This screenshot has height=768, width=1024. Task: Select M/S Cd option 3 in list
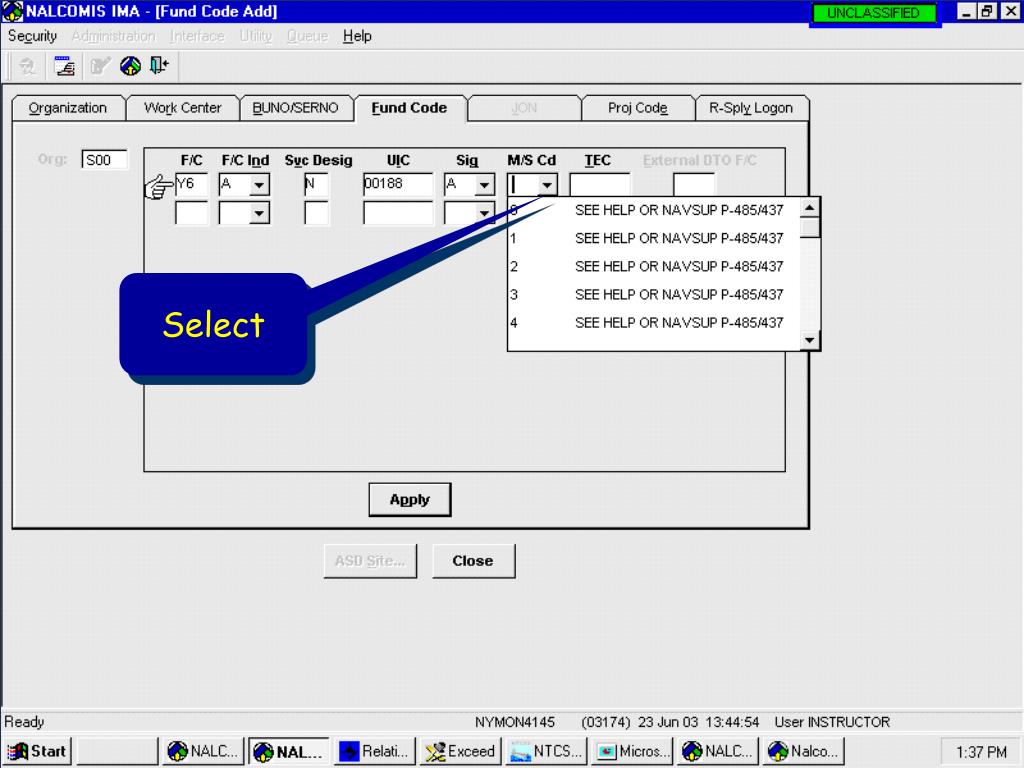[x=654, y=295]
